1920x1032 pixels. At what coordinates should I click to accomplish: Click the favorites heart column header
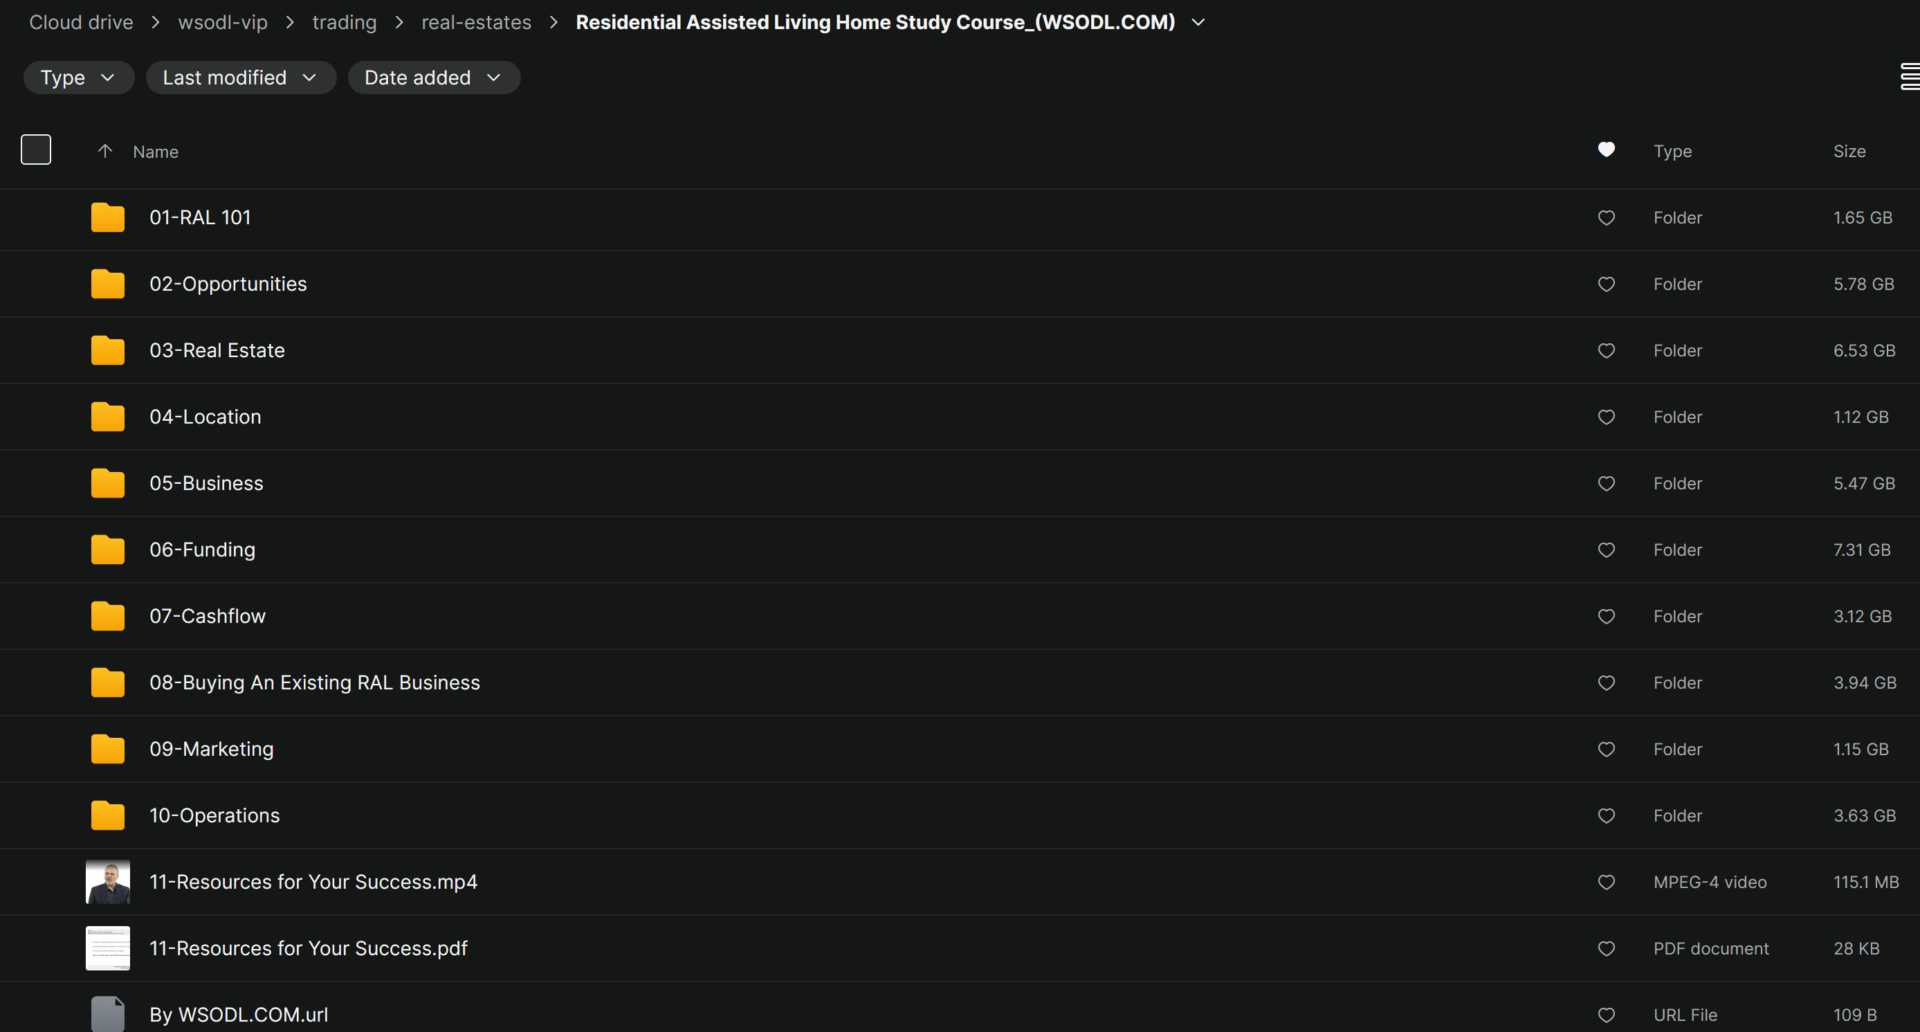click(x=1606, y=150)
